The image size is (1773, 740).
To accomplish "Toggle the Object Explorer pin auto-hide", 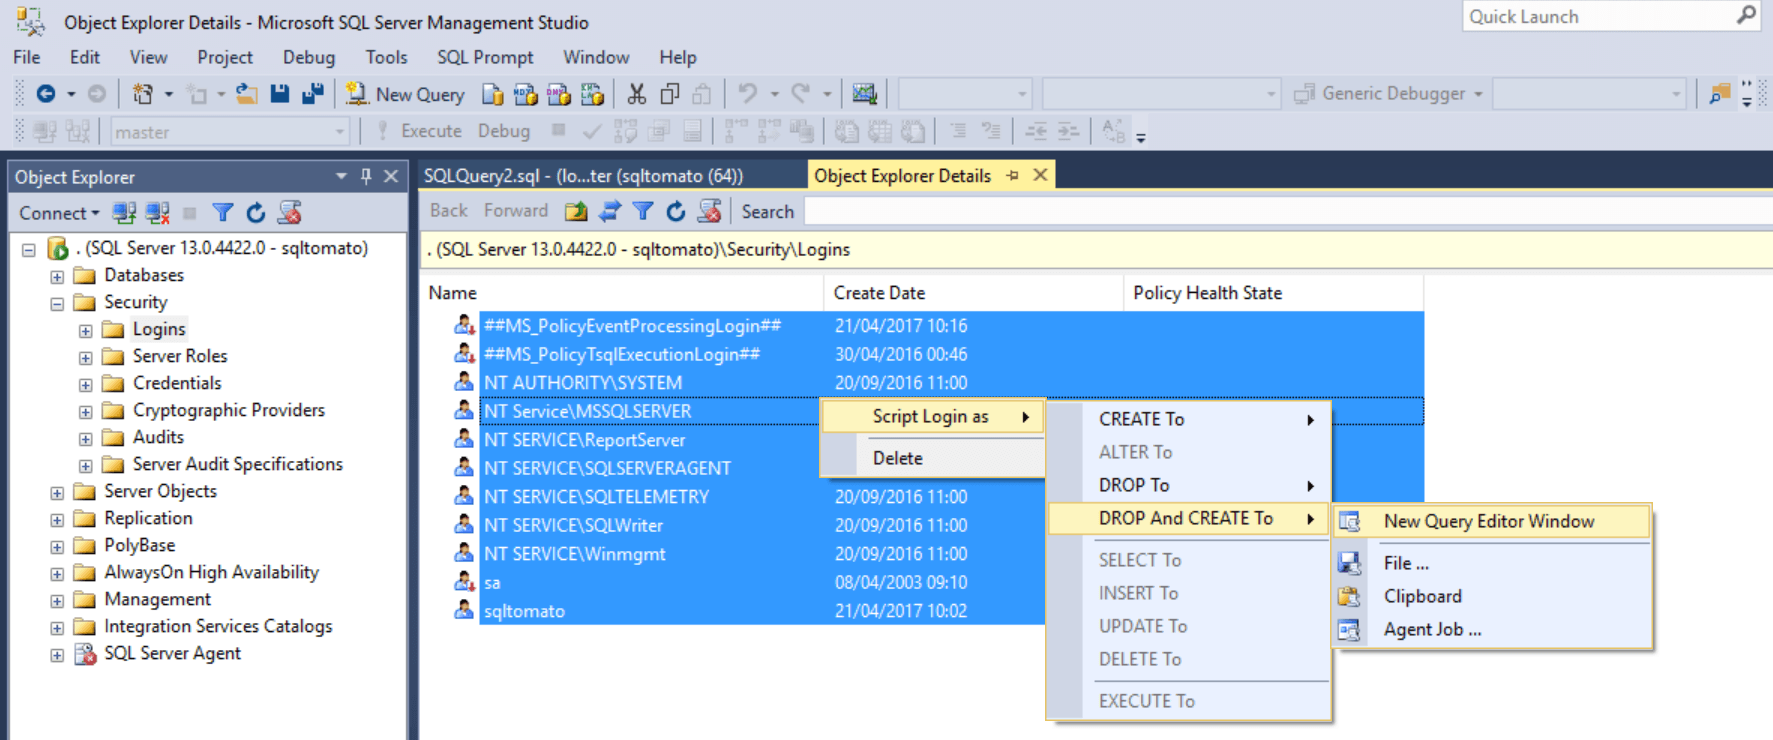I will [x=366, y=176].
